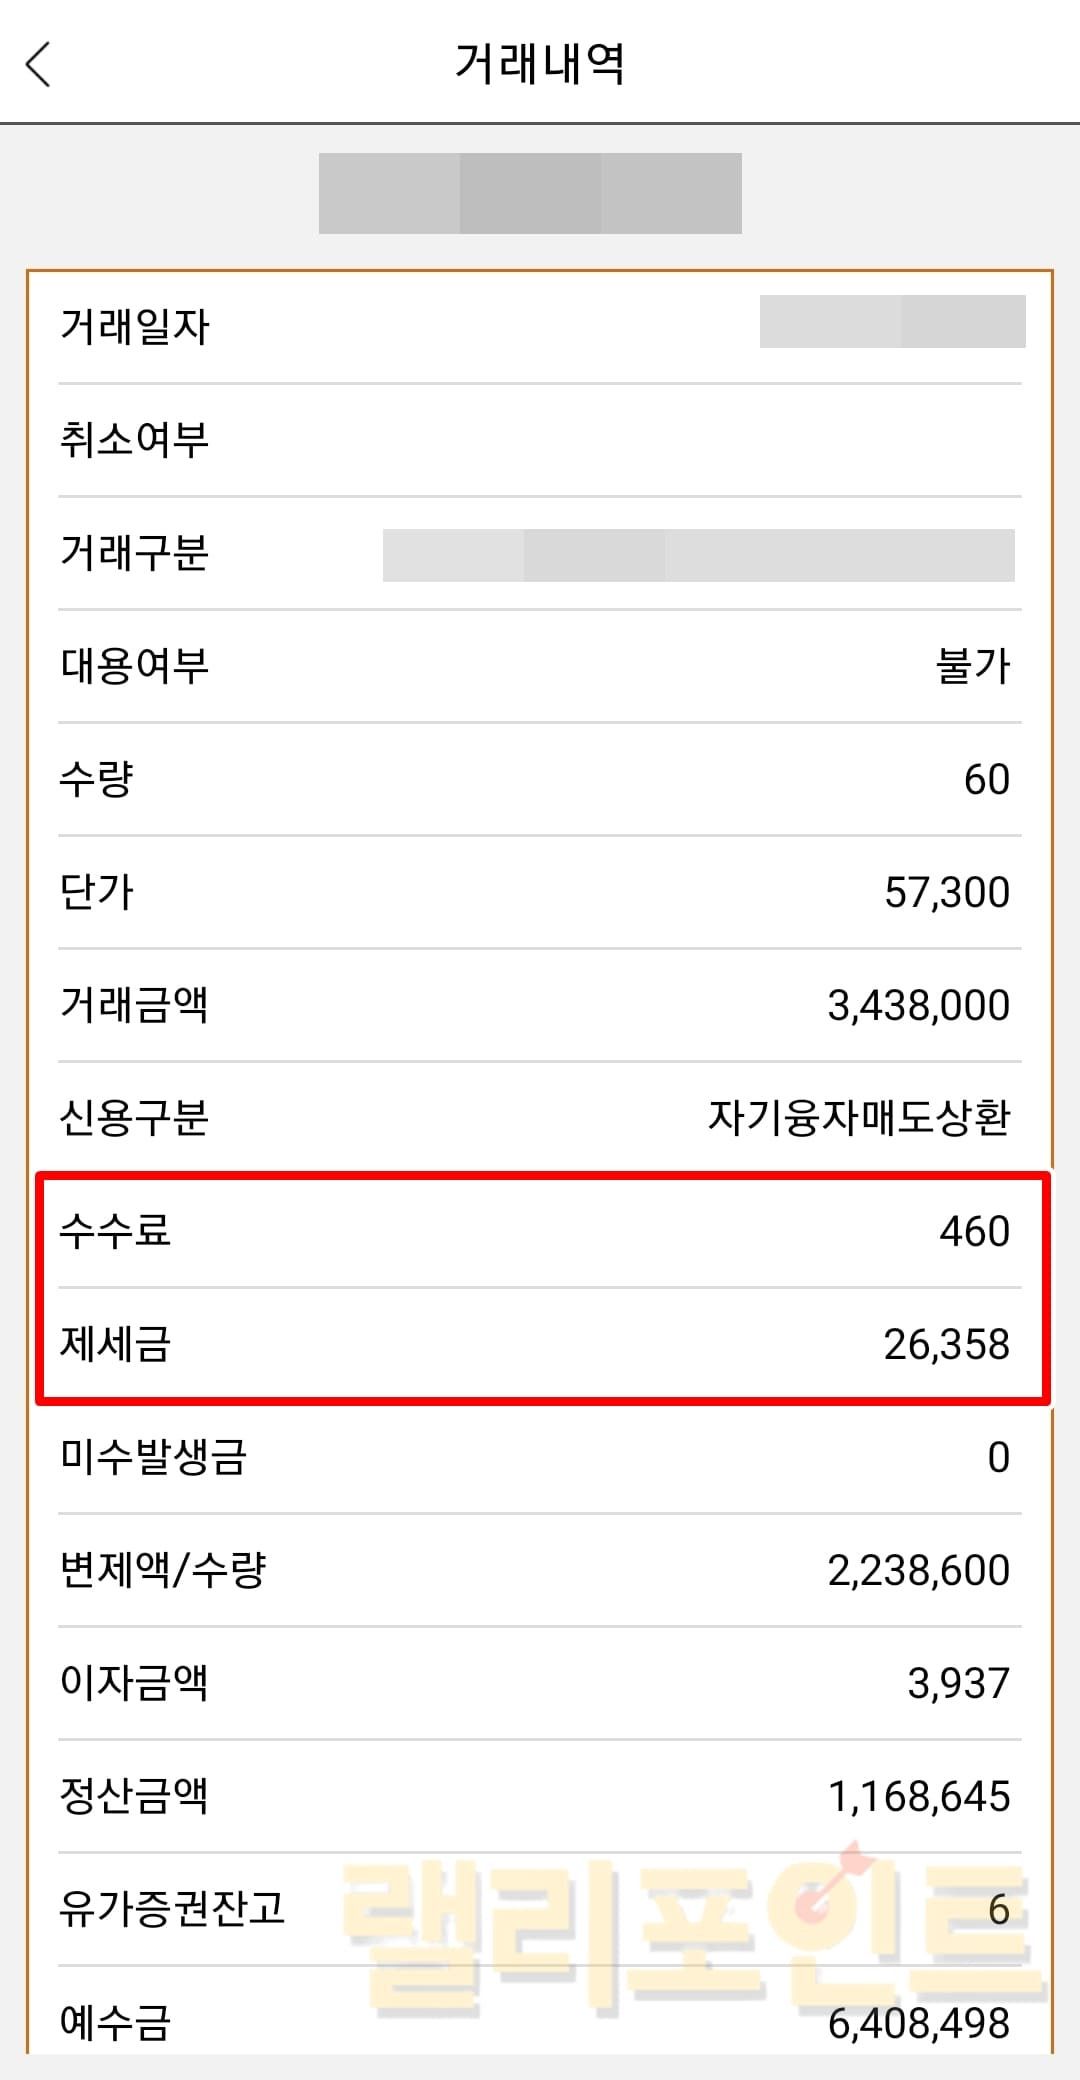
Task: Tap the 거래내역 page title
Action: tap(540, 64)
